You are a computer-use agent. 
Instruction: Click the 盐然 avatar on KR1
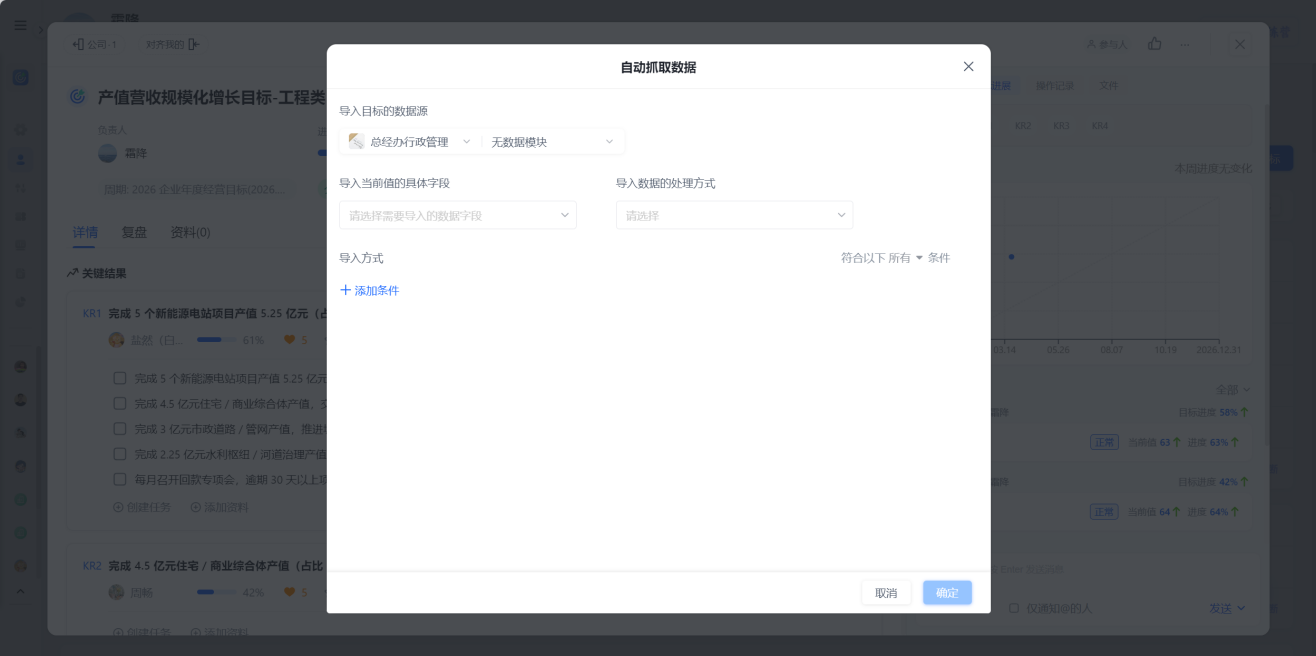click(x=116, y=340)
